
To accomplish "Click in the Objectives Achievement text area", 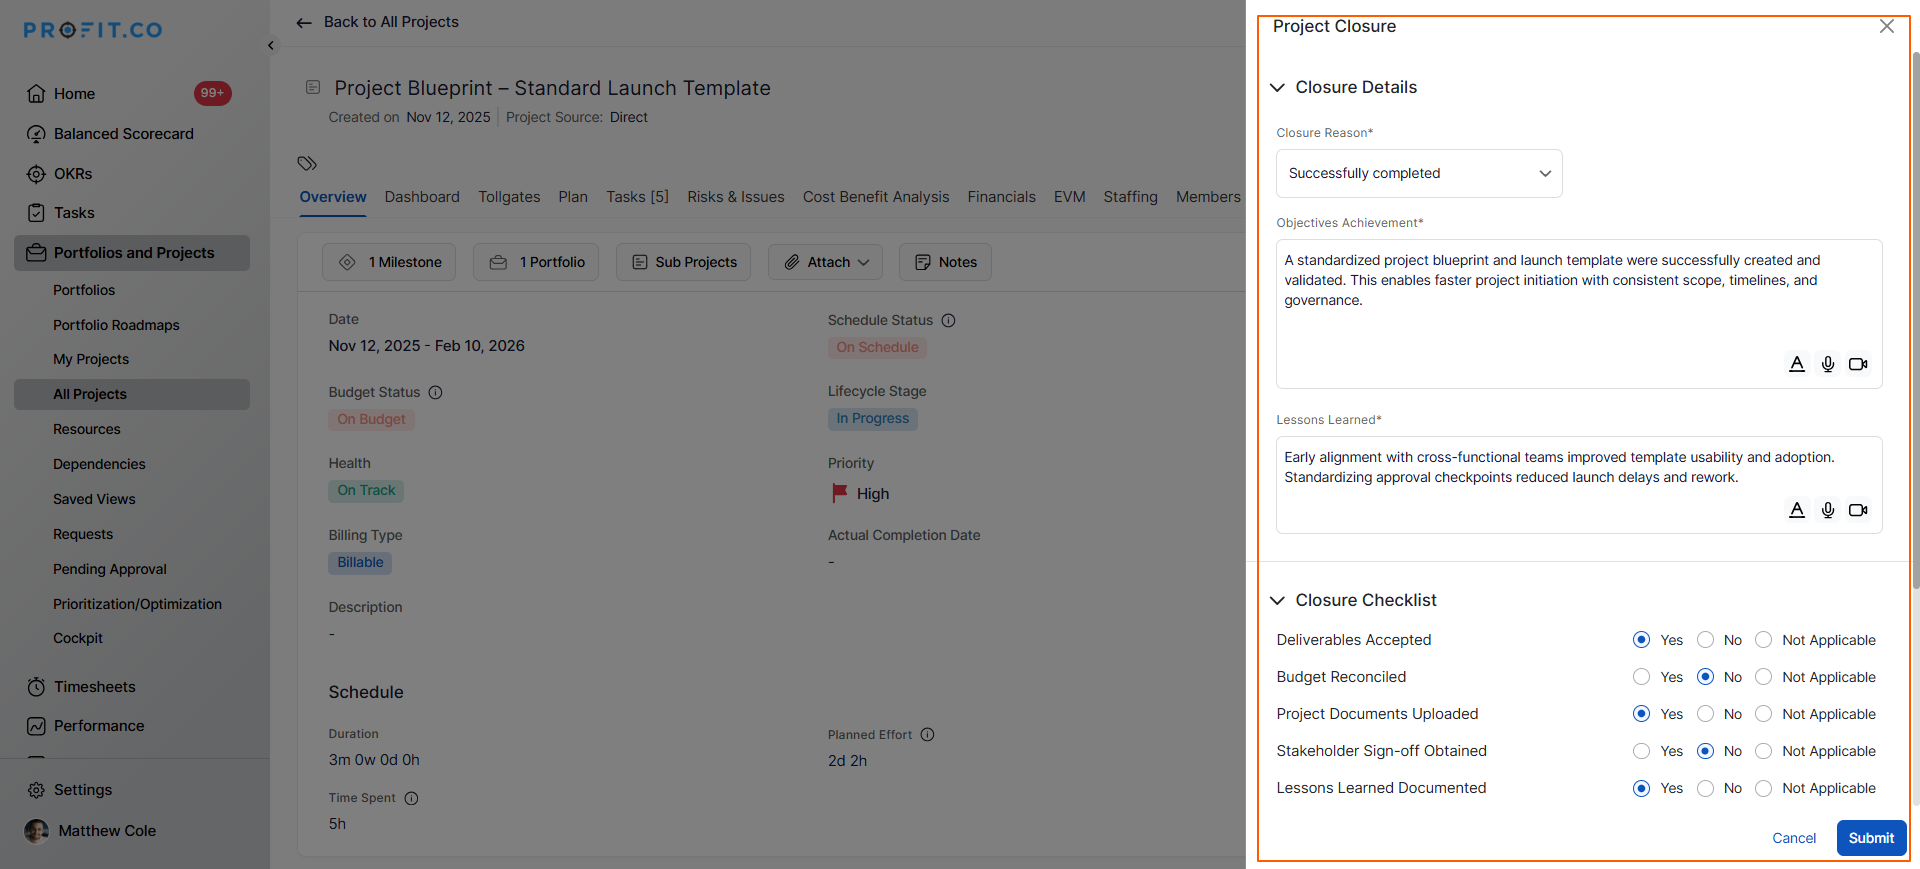I will [x=1579, y=314].
